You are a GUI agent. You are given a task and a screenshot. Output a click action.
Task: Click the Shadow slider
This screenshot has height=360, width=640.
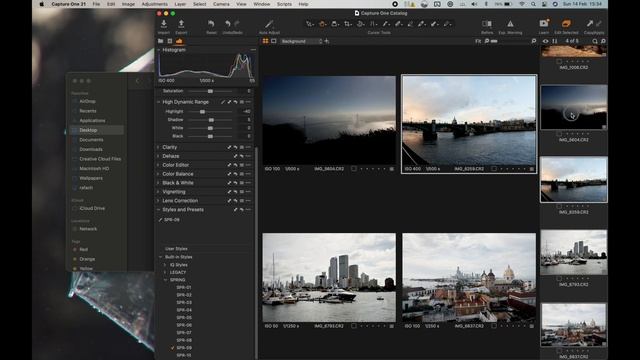click(x=210, y=120)
